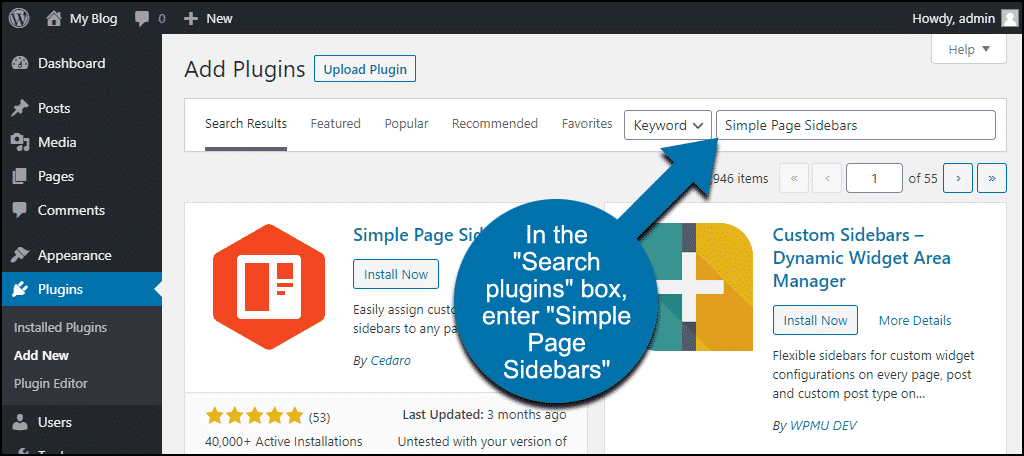The width and height of the screenshot is (1024, 456).
Task: Install the Custom Sidebars plugin
Action: tap(815, 321)
